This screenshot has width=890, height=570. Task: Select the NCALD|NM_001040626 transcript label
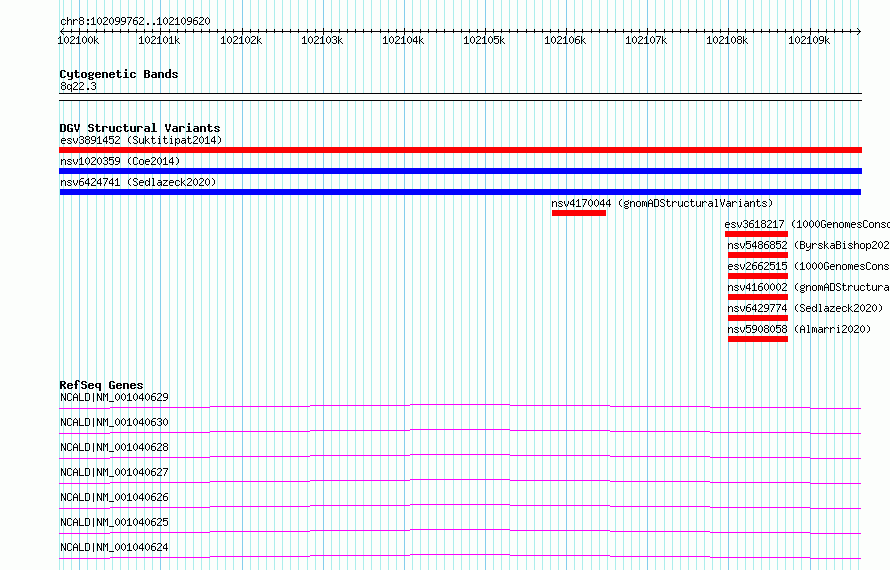coord(114,497)
